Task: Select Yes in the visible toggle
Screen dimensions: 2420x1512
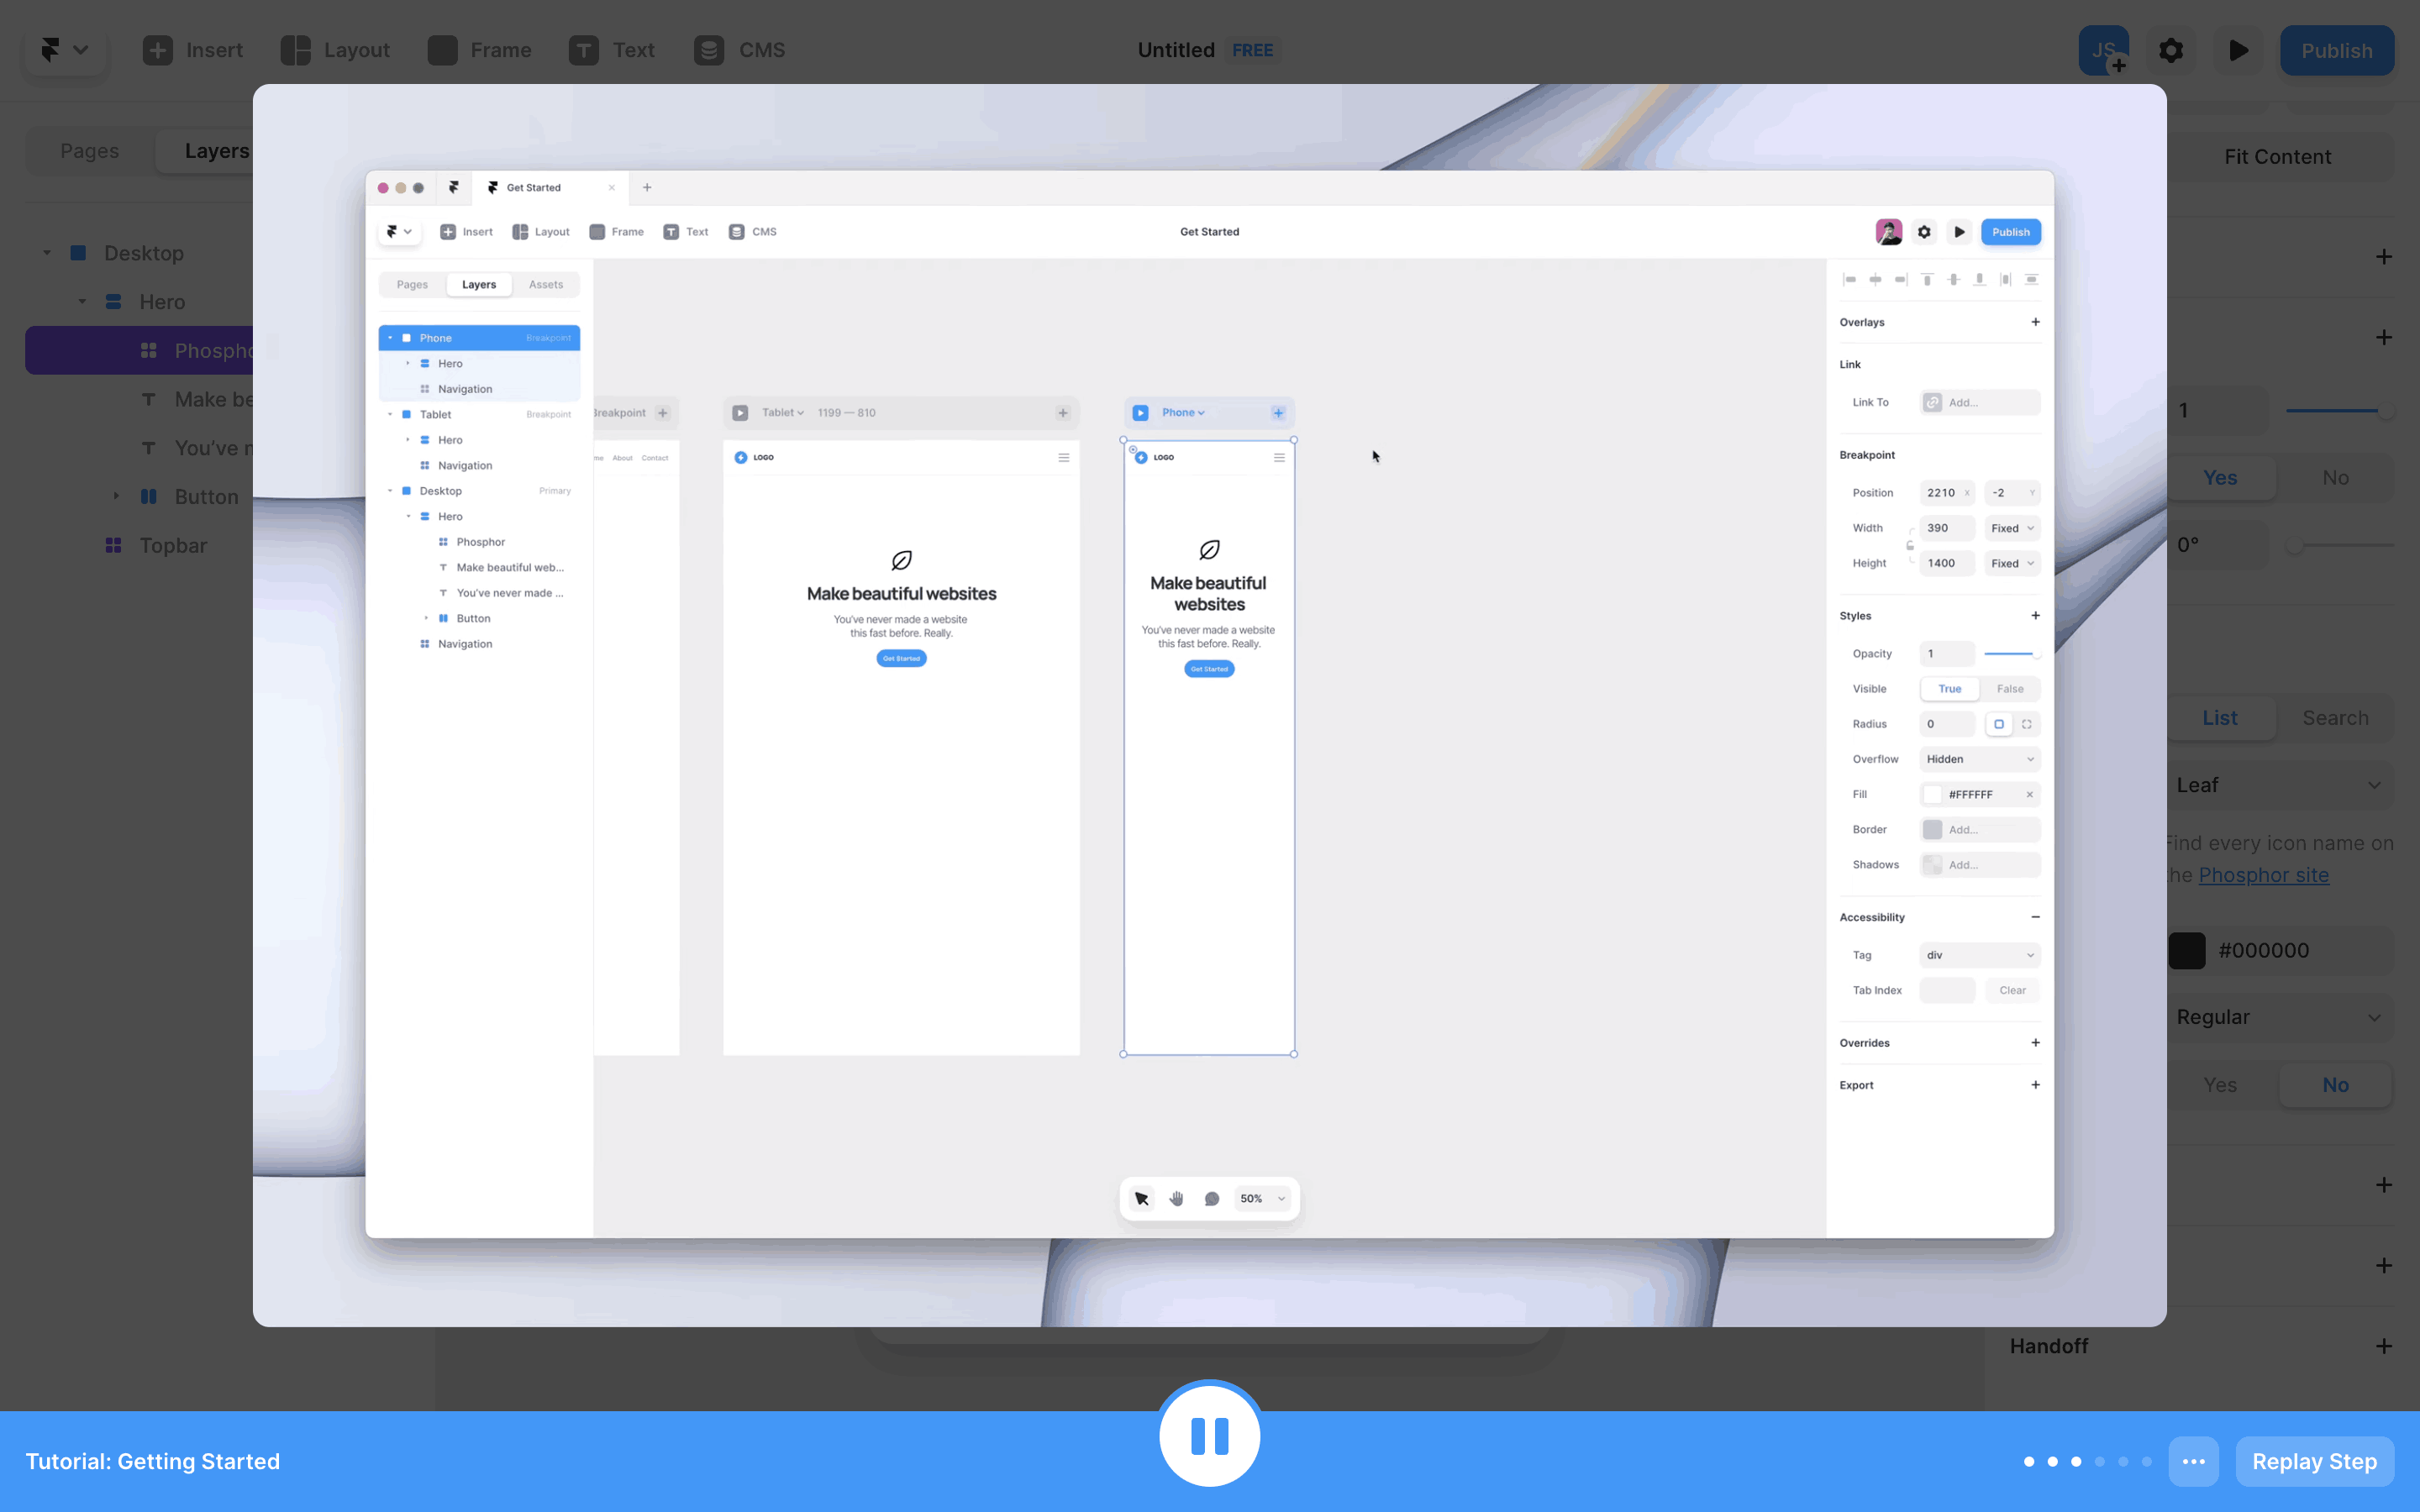Action: click(x=2220, y=478)
